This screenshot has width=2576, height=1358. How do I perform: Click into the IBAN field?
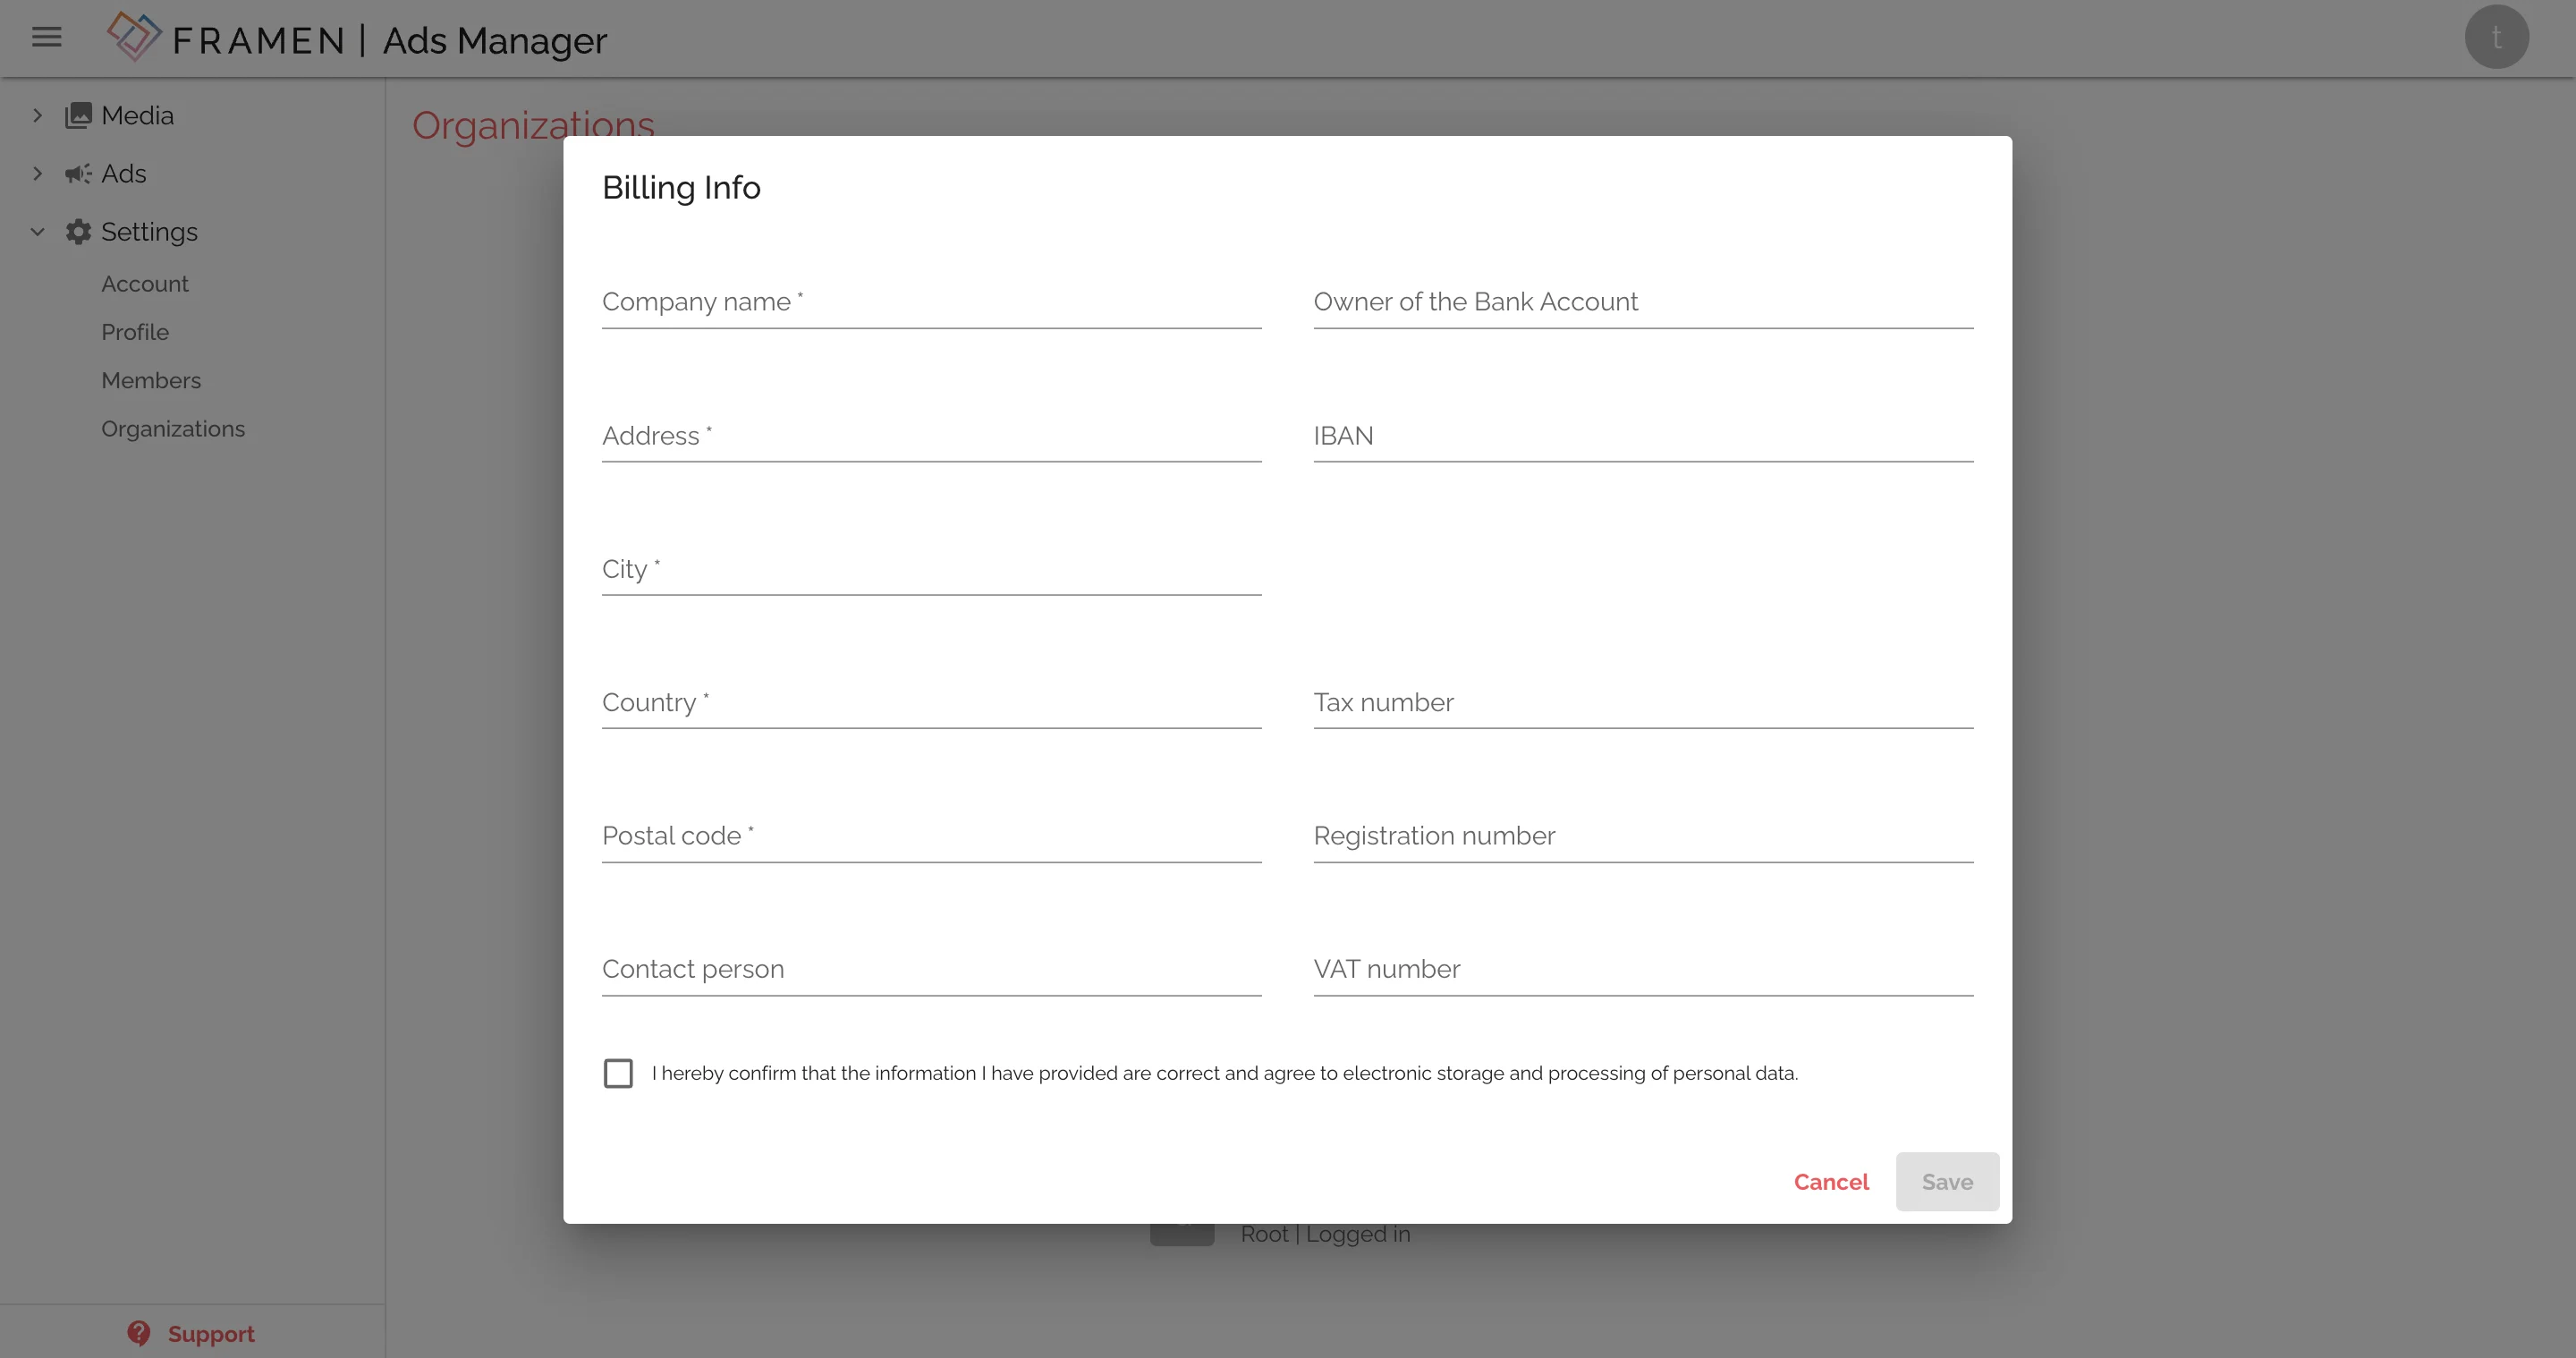pyautogui.click(x=1642, y=436)
